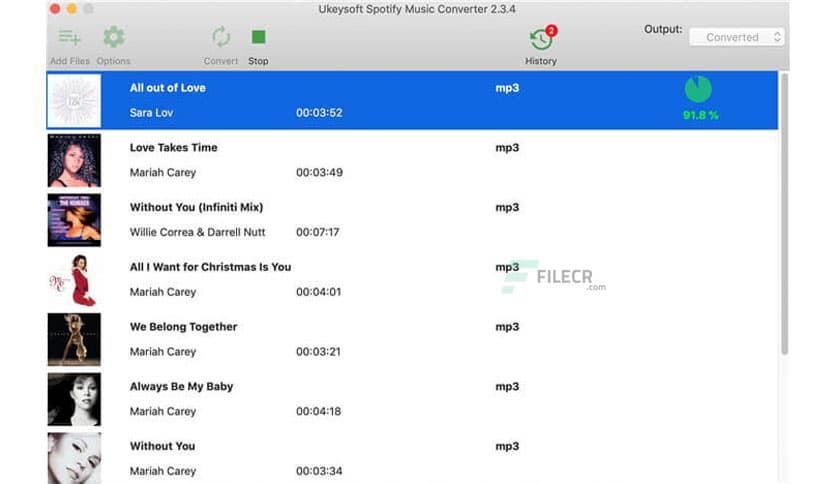Select the Love Takes Time album cover

pyautogui.click(x=74, y=160)
